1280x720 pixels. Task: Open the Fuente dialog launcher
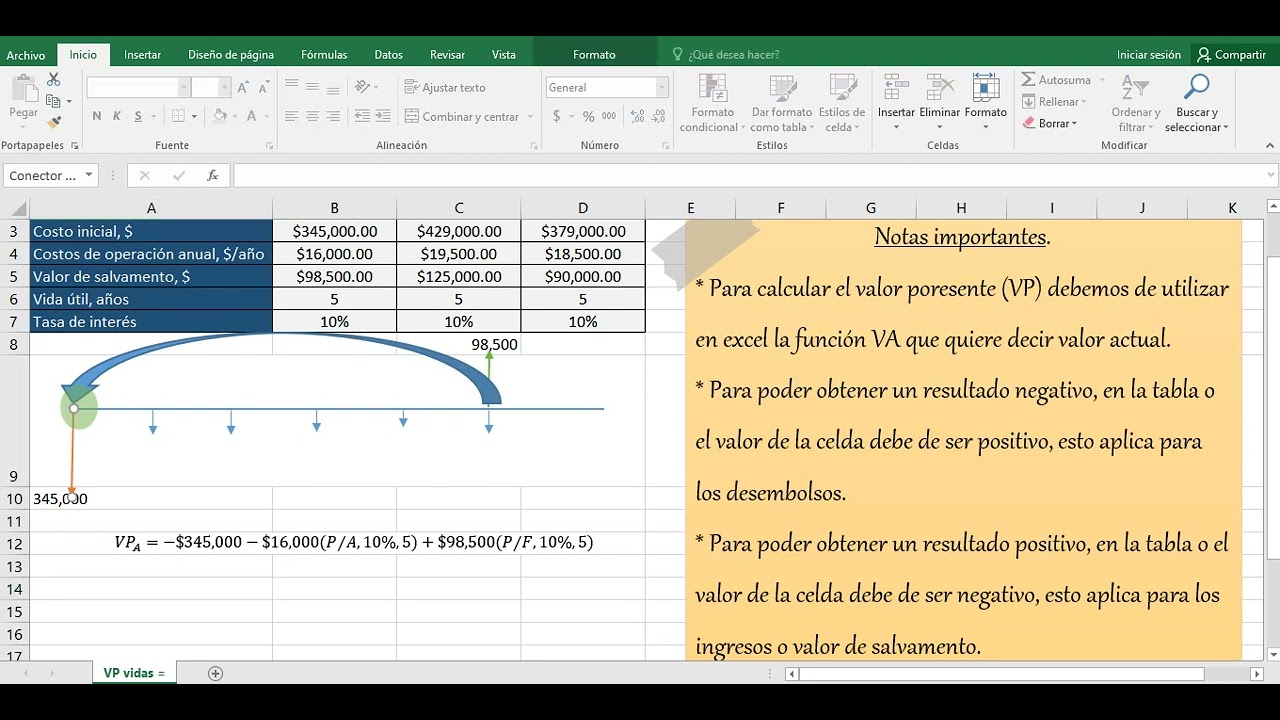(x=269, y=146)
